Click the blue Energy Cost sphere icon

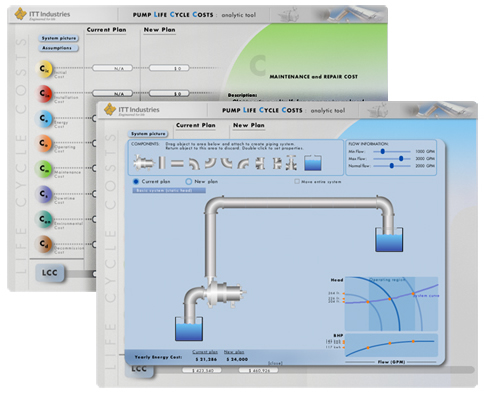tap(44, 119)
